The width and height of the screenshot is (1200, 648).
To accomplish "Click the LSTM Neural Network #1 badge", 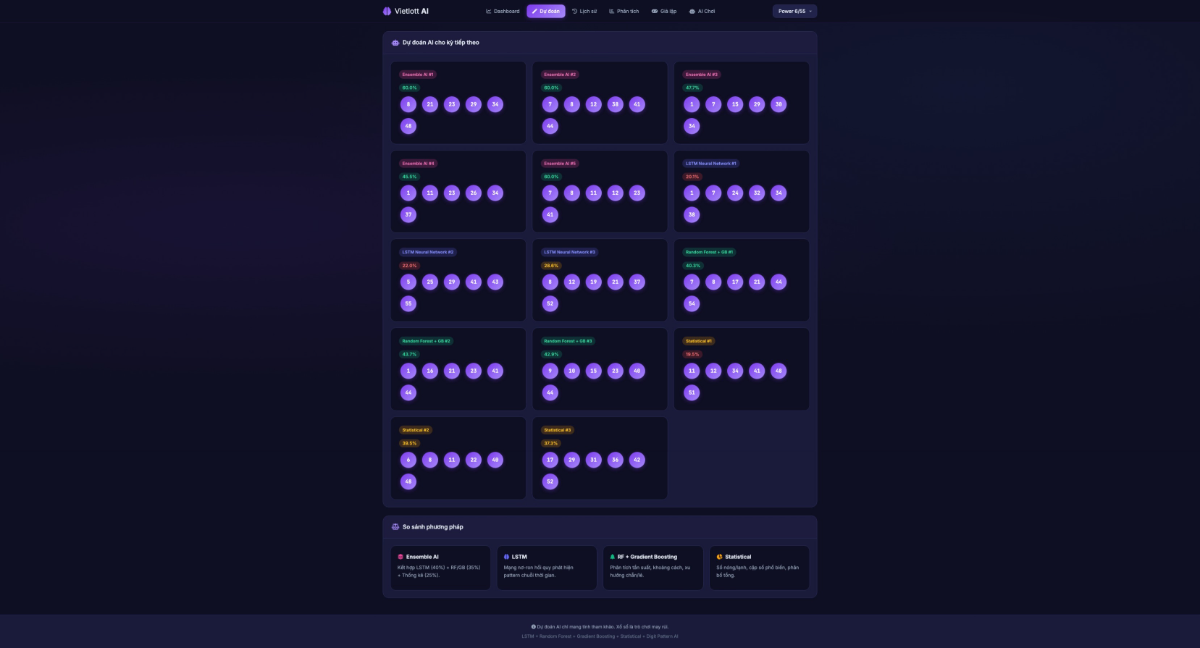I will pyautogui.click(x=711, y=163).
